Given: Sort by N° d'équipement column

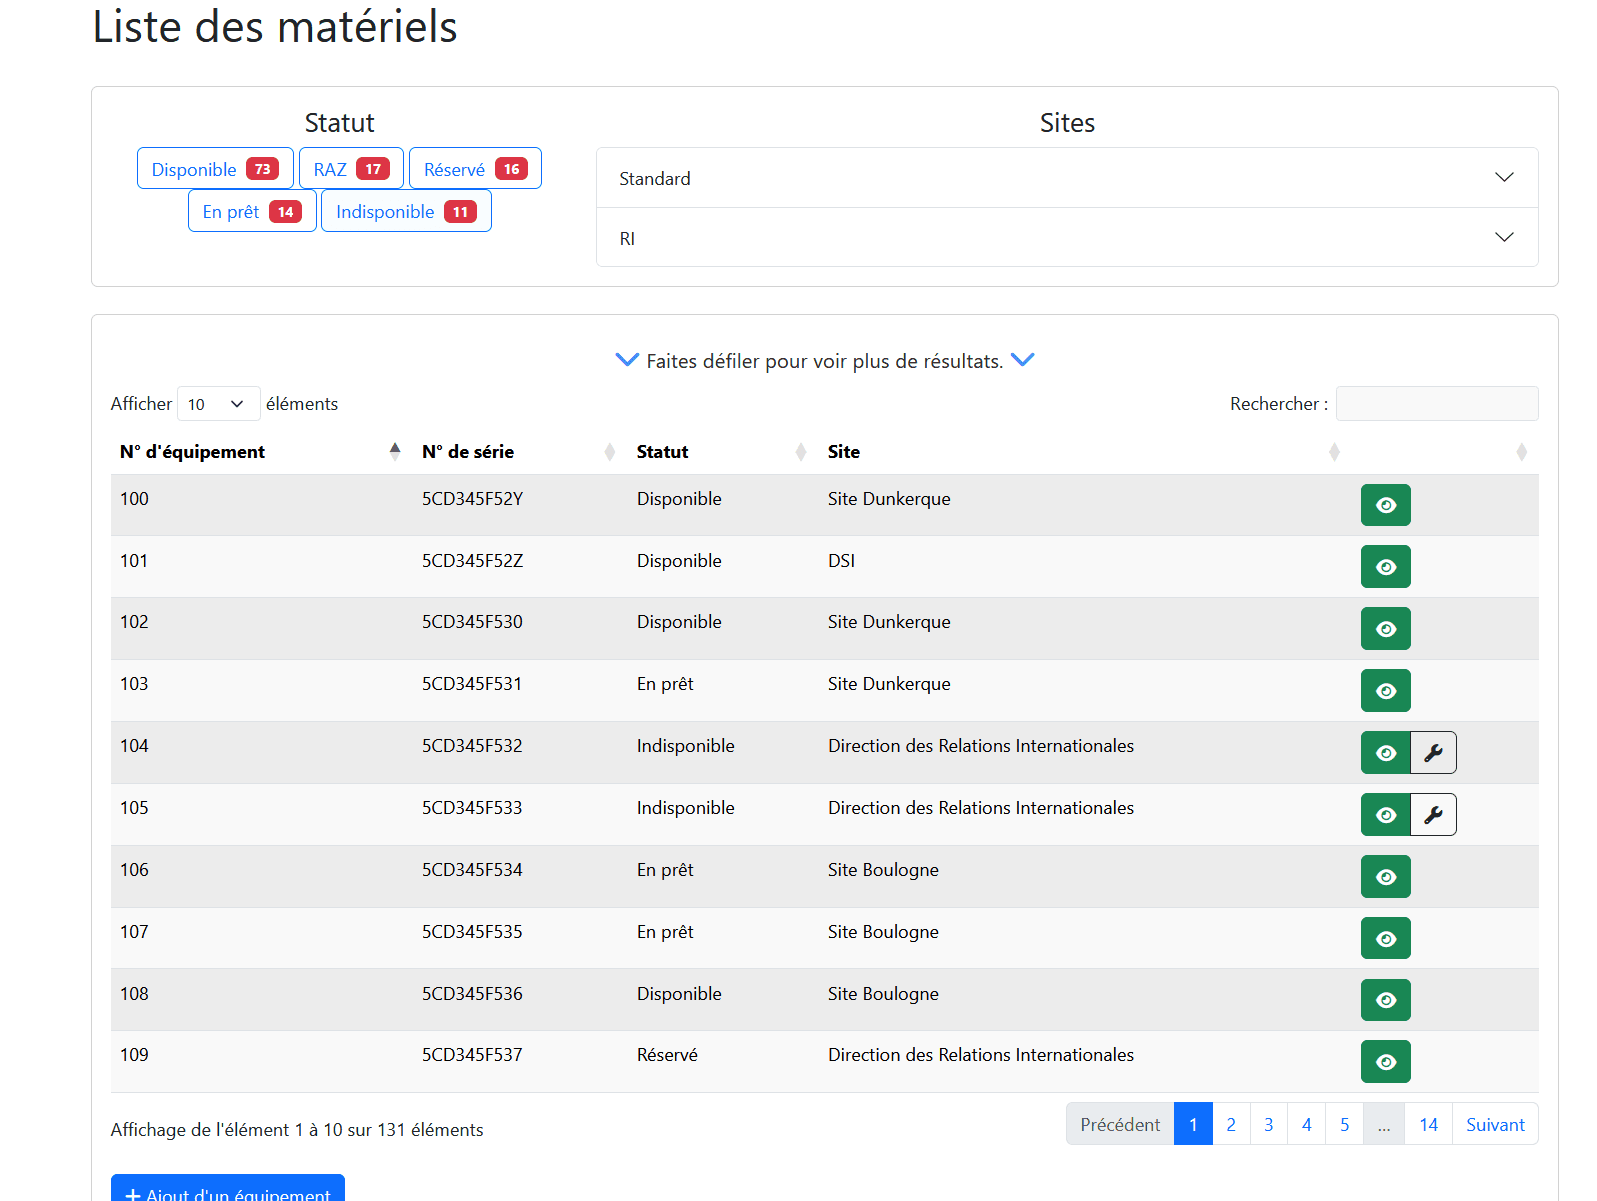Looking at the screenshot, I should tap(261, 452).
